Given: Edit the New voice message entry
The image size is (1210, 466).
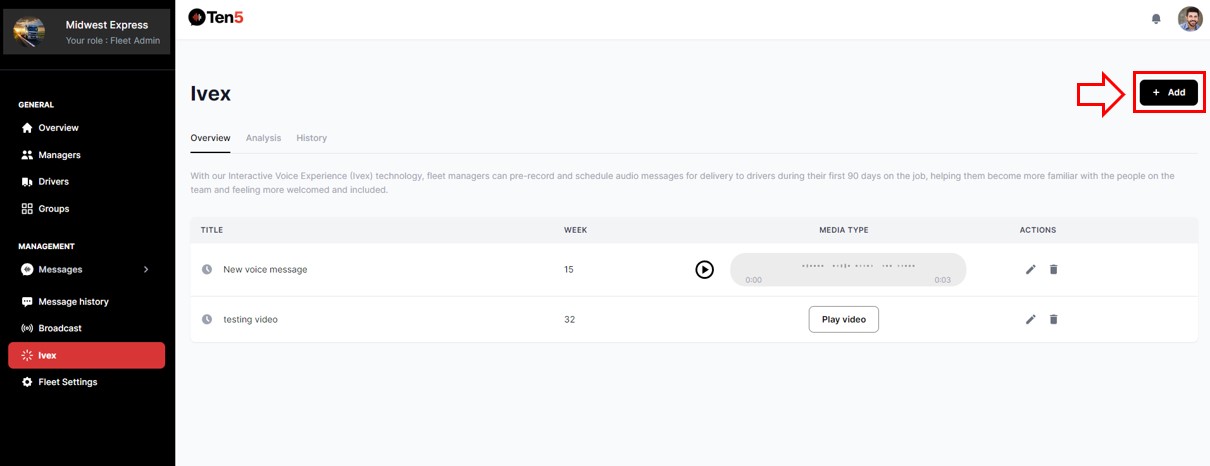Looking at the screenshot, I should click(1031, 269).
